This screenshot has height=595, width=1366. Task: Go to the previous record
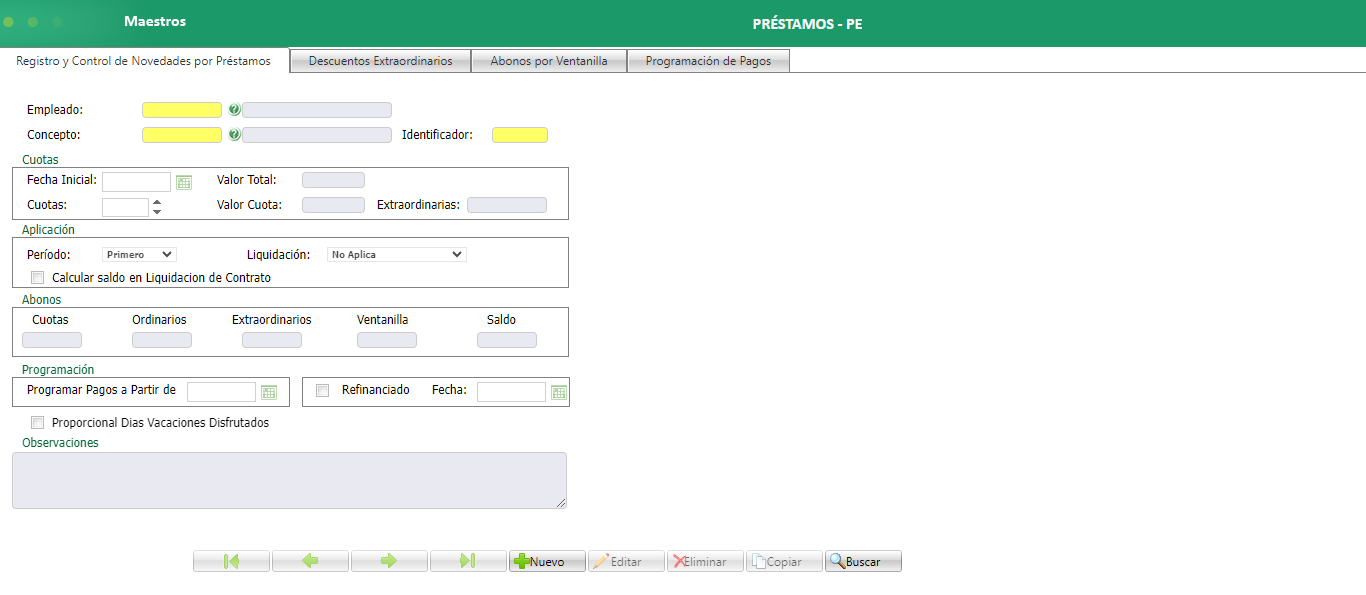tap(310, 560)
